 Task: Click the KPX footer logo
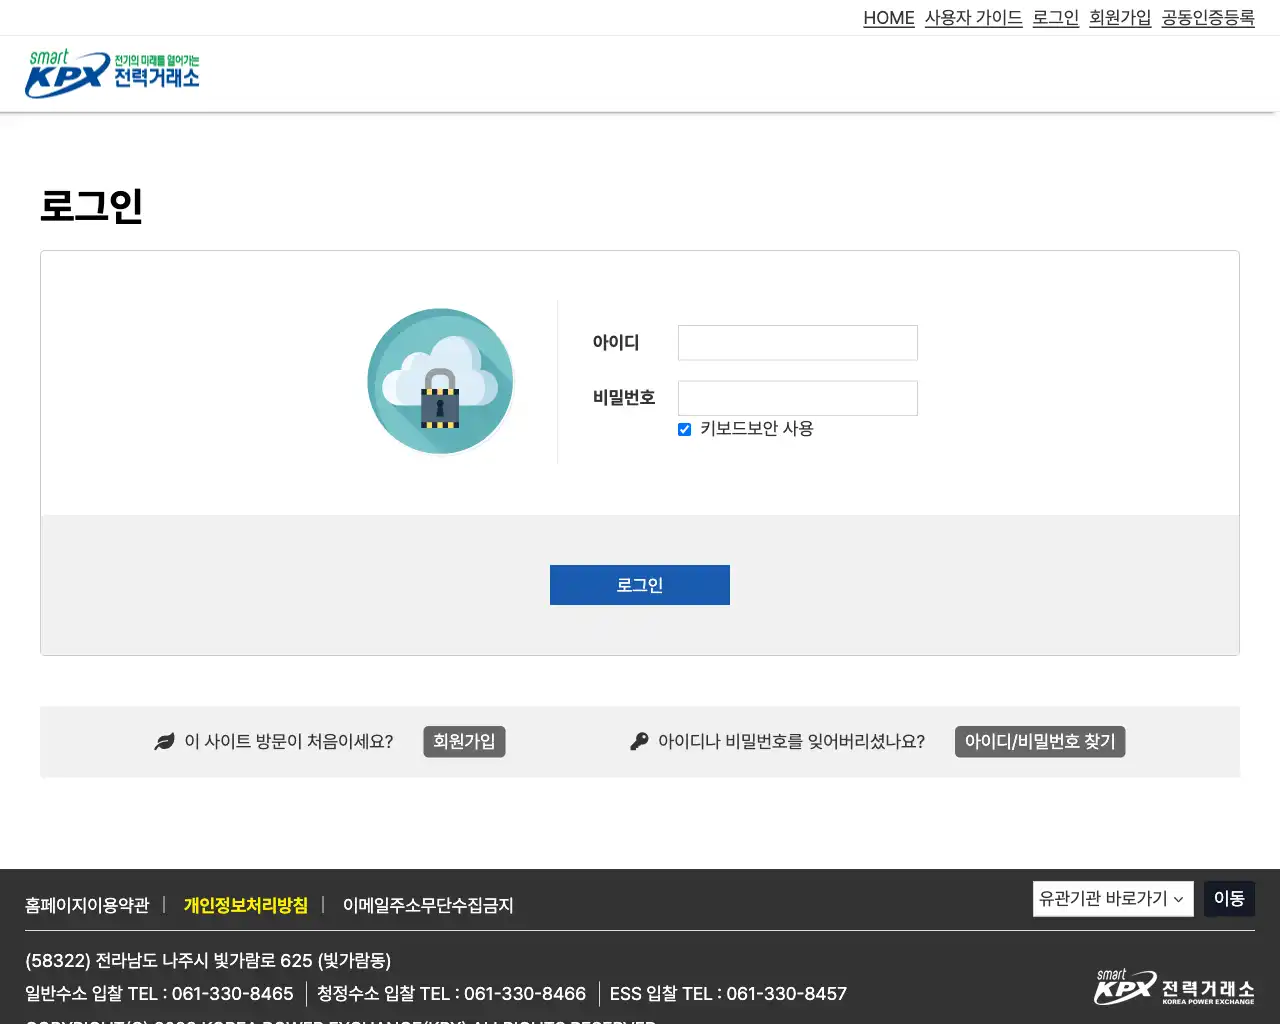pyautogui.click(x=1174, y=987)
